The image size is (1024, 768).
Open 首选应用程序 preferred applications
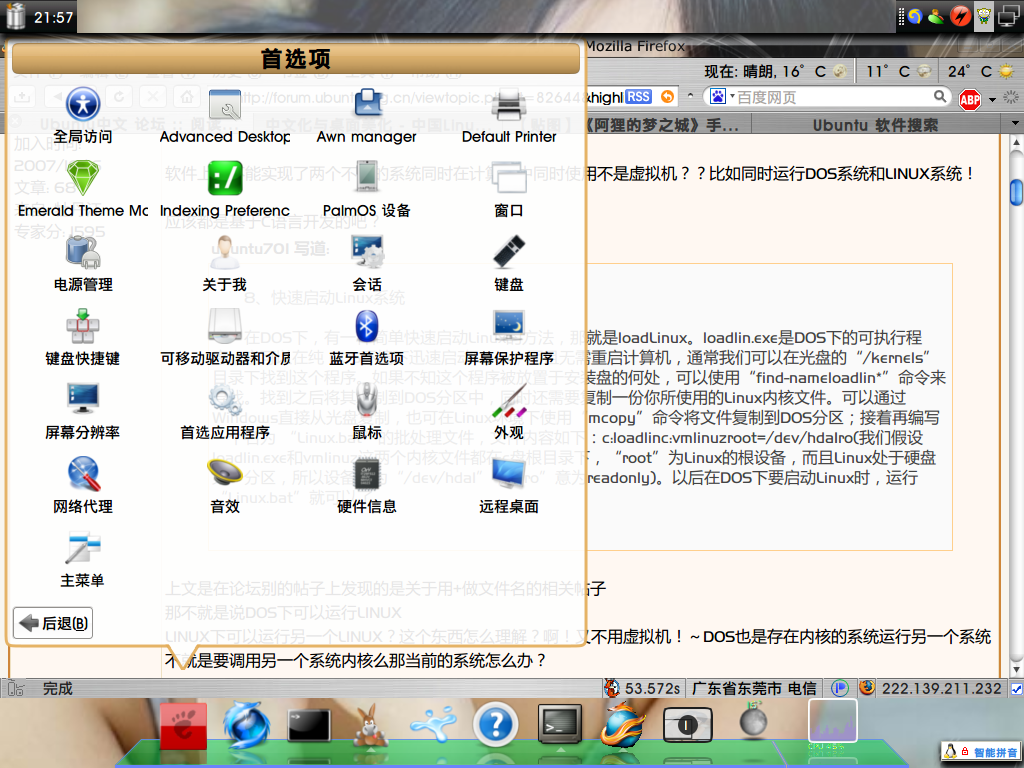(x=225, y=411)
